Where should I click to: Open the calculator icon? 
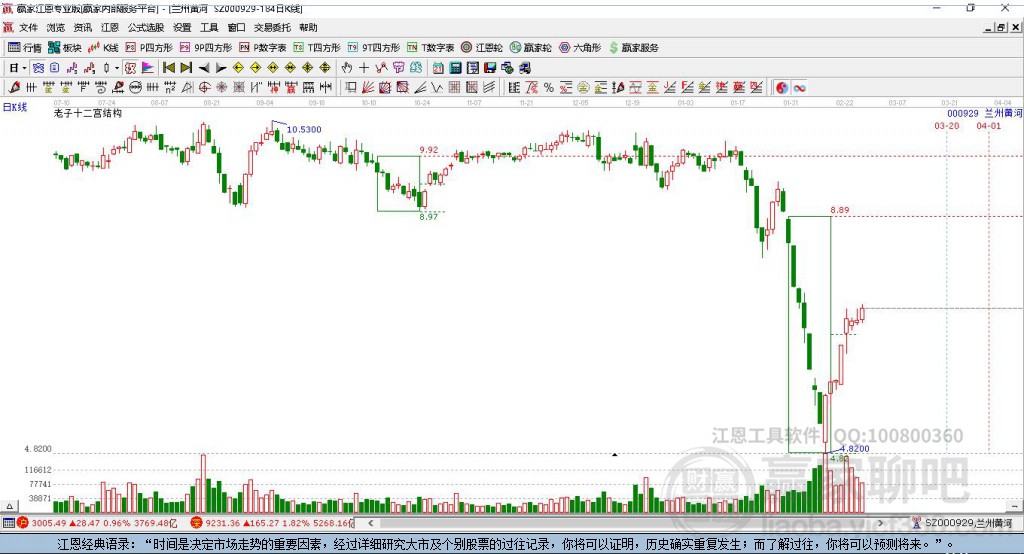pyautogui.click(x=456, y=68)
